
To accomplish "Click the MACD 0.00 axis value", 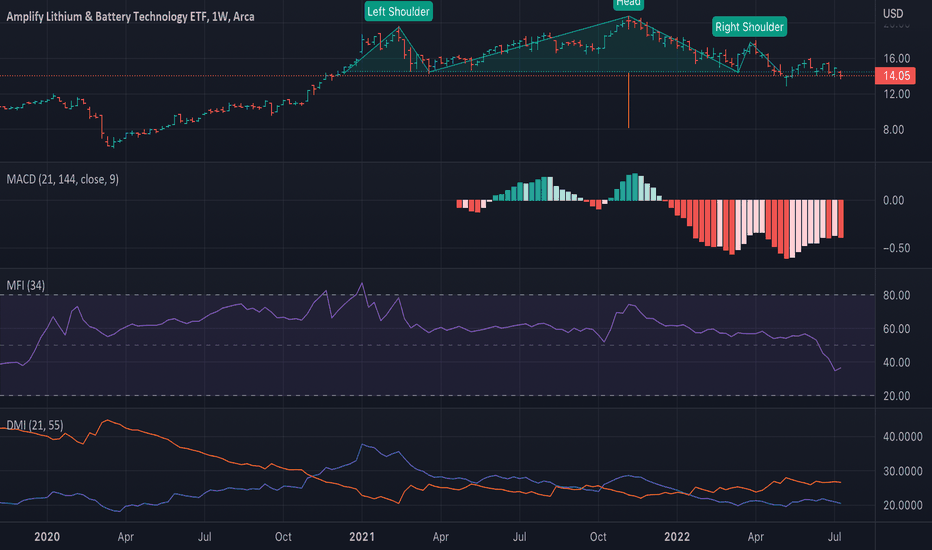I will [x=893, y=200].
